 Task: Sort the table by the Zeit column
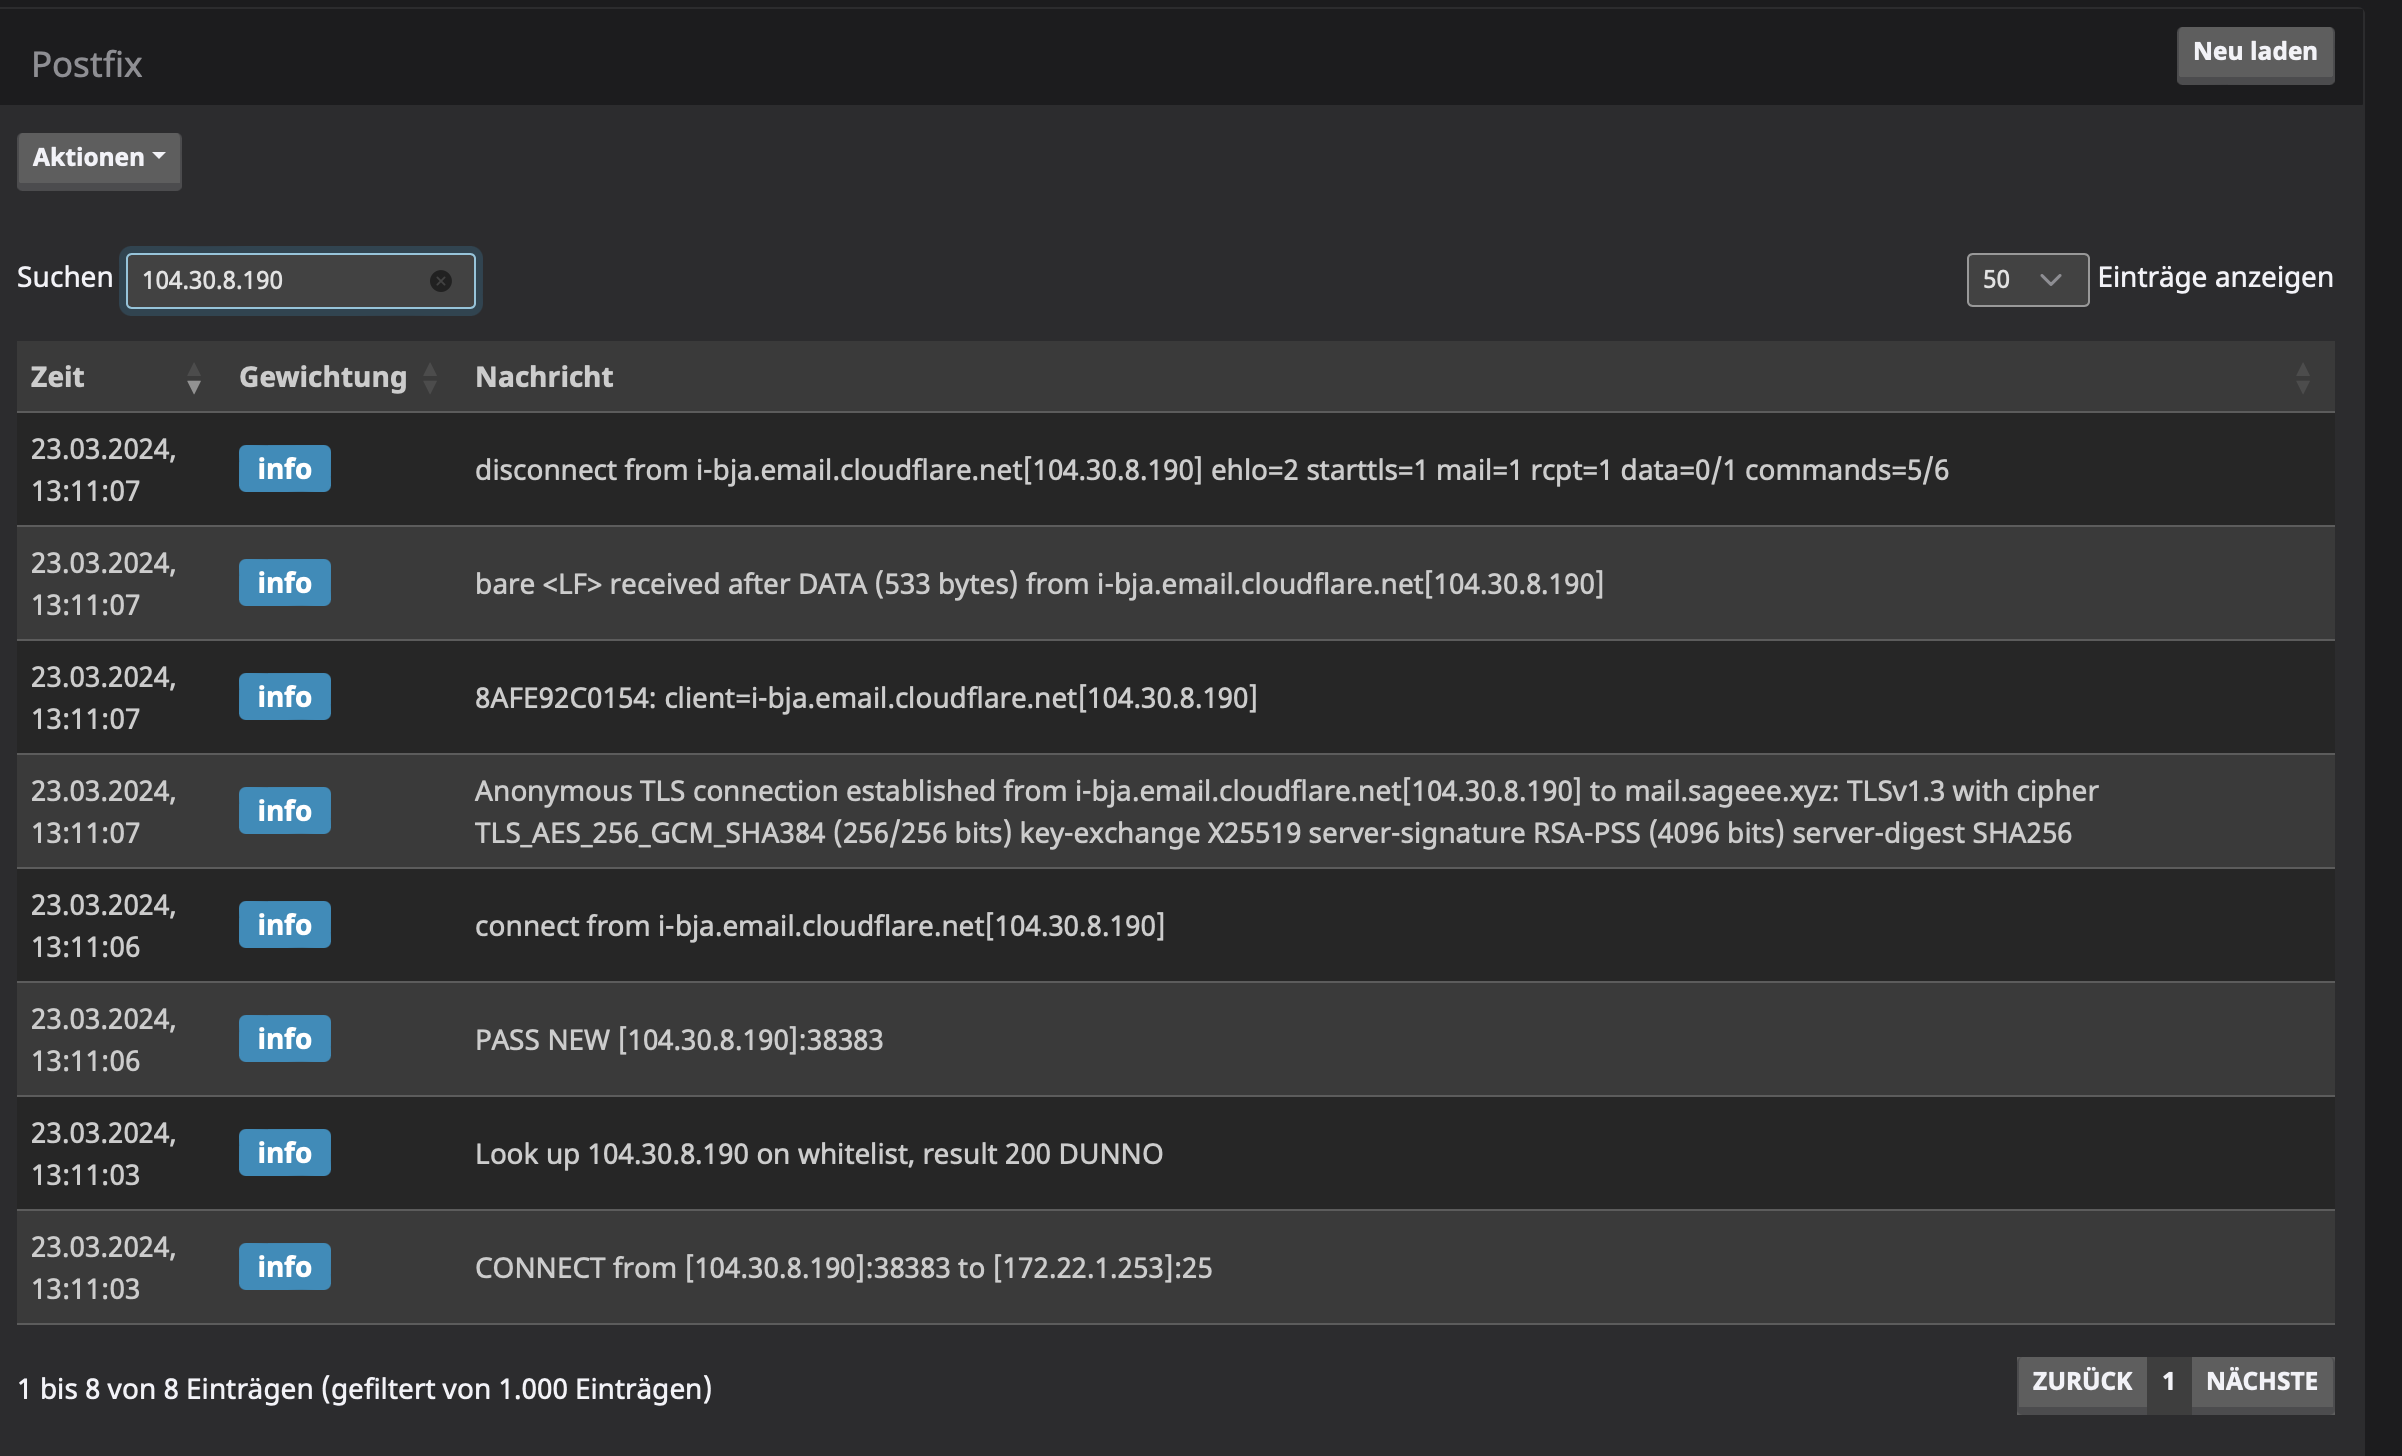click(x=194, y=378)
